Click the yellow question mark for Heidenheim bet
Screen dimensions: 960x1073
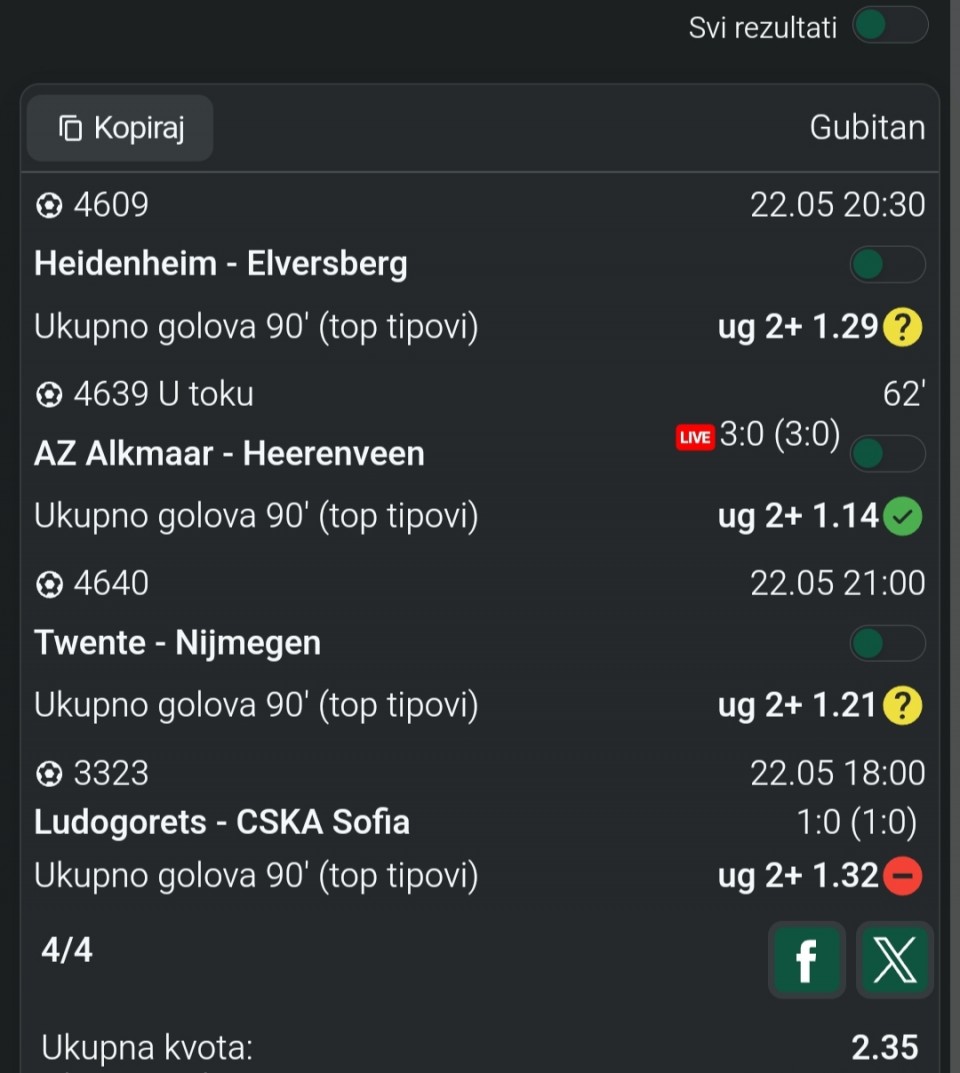pos(903,327)
